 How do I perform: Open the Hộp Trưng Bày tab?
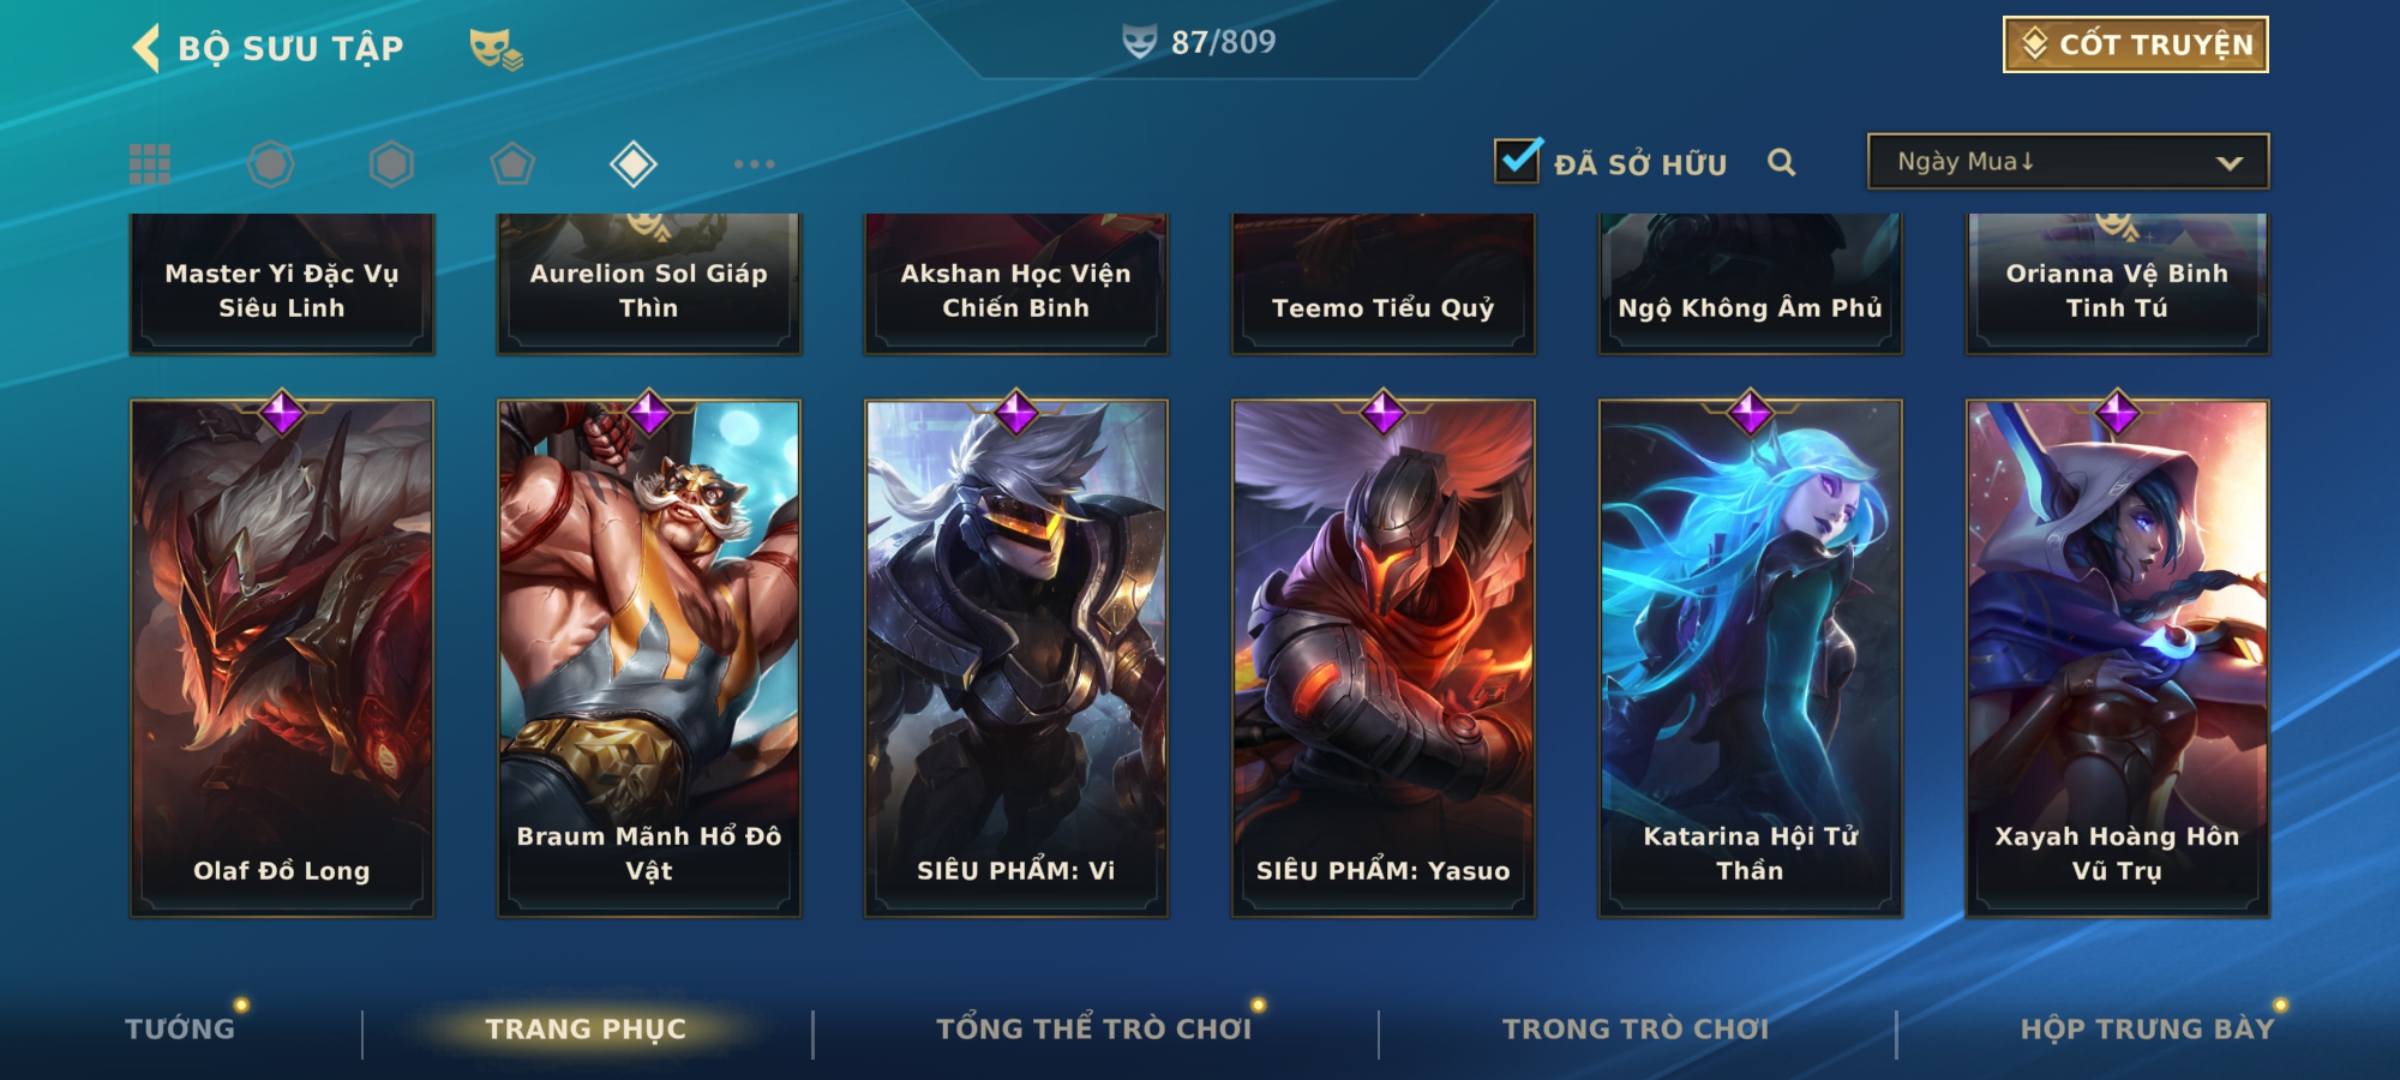2147,1028
